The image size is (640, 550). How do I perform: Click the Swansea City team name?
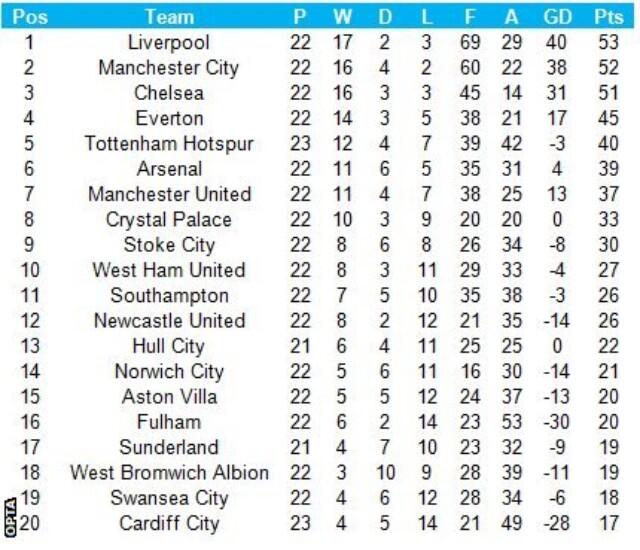[x=169, y=498]
